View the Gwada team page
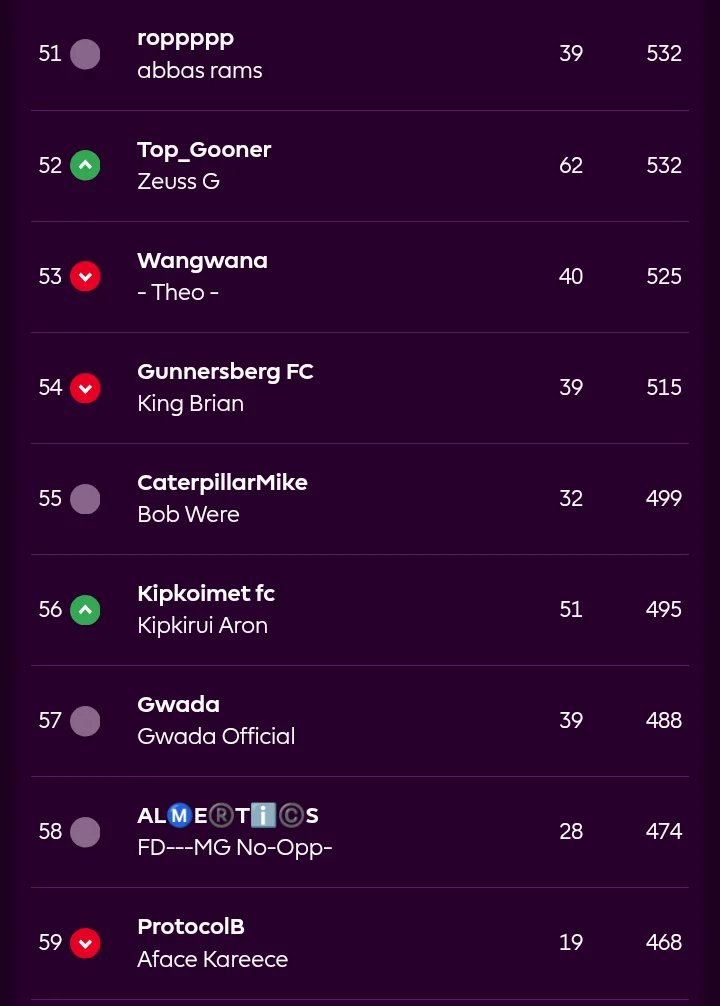The width and height of the screenshot is (720, 1006). [178, 704]
